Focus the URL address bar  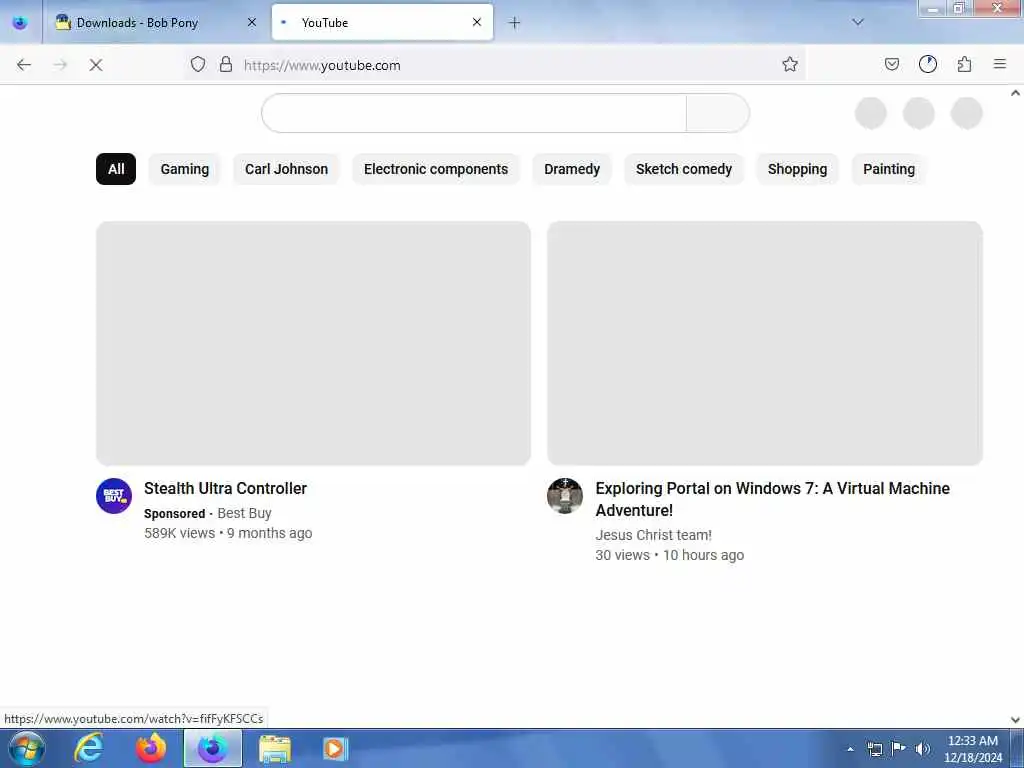coord(496,65)
